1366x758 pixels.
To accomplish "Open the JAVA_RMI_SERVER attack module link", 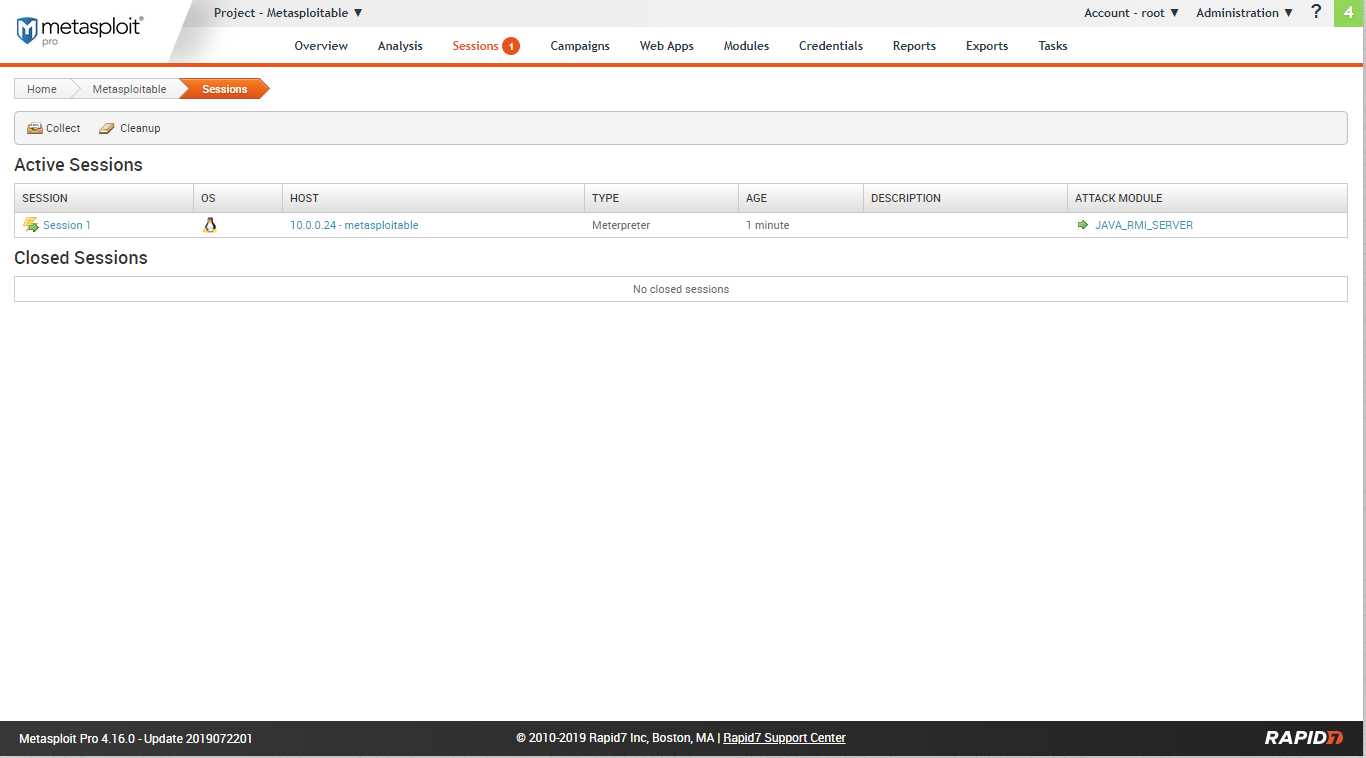I will click(1144, 225).
